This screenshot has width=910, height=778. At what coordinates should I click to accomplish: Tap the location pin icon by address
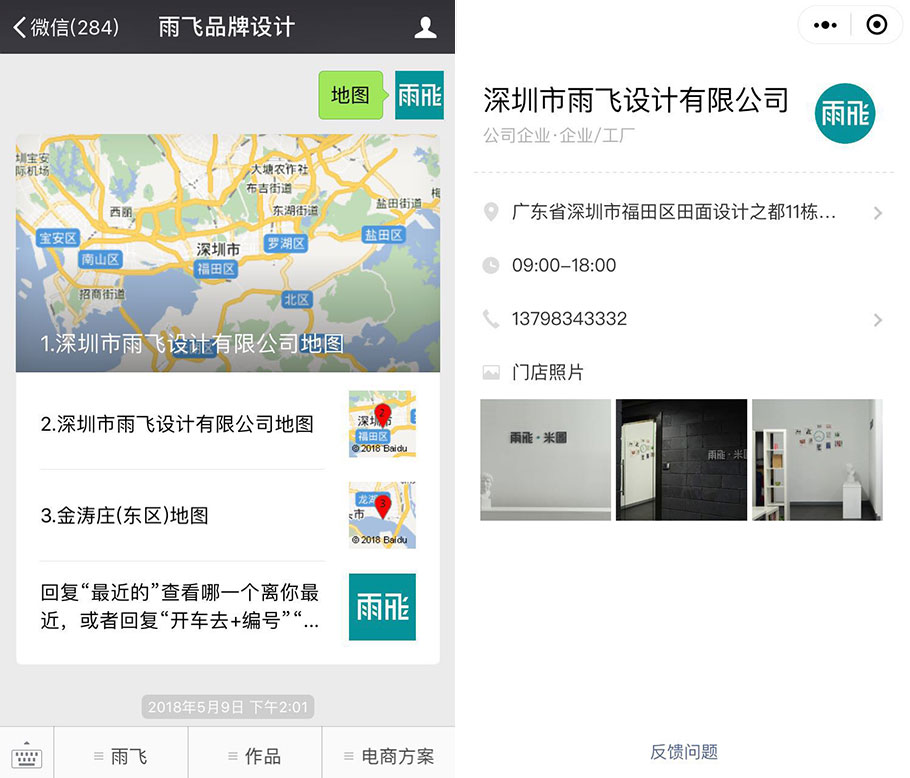491,212
